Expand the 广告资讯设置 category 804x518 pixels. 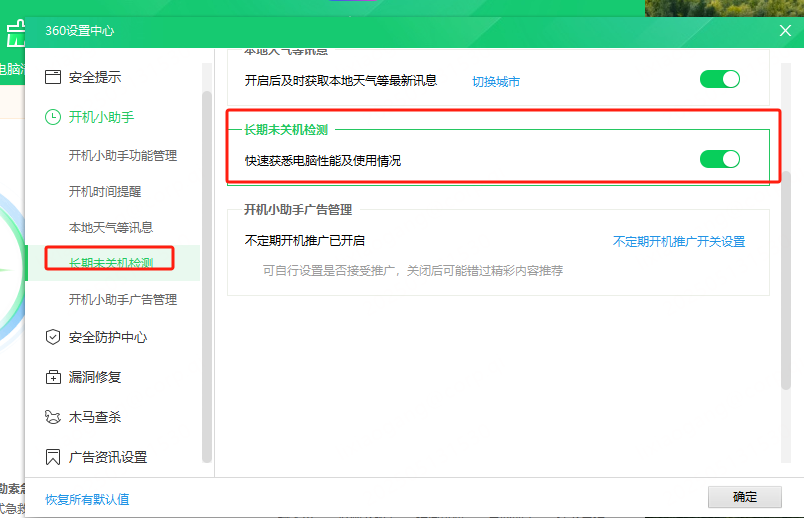(x=107, y=457)
